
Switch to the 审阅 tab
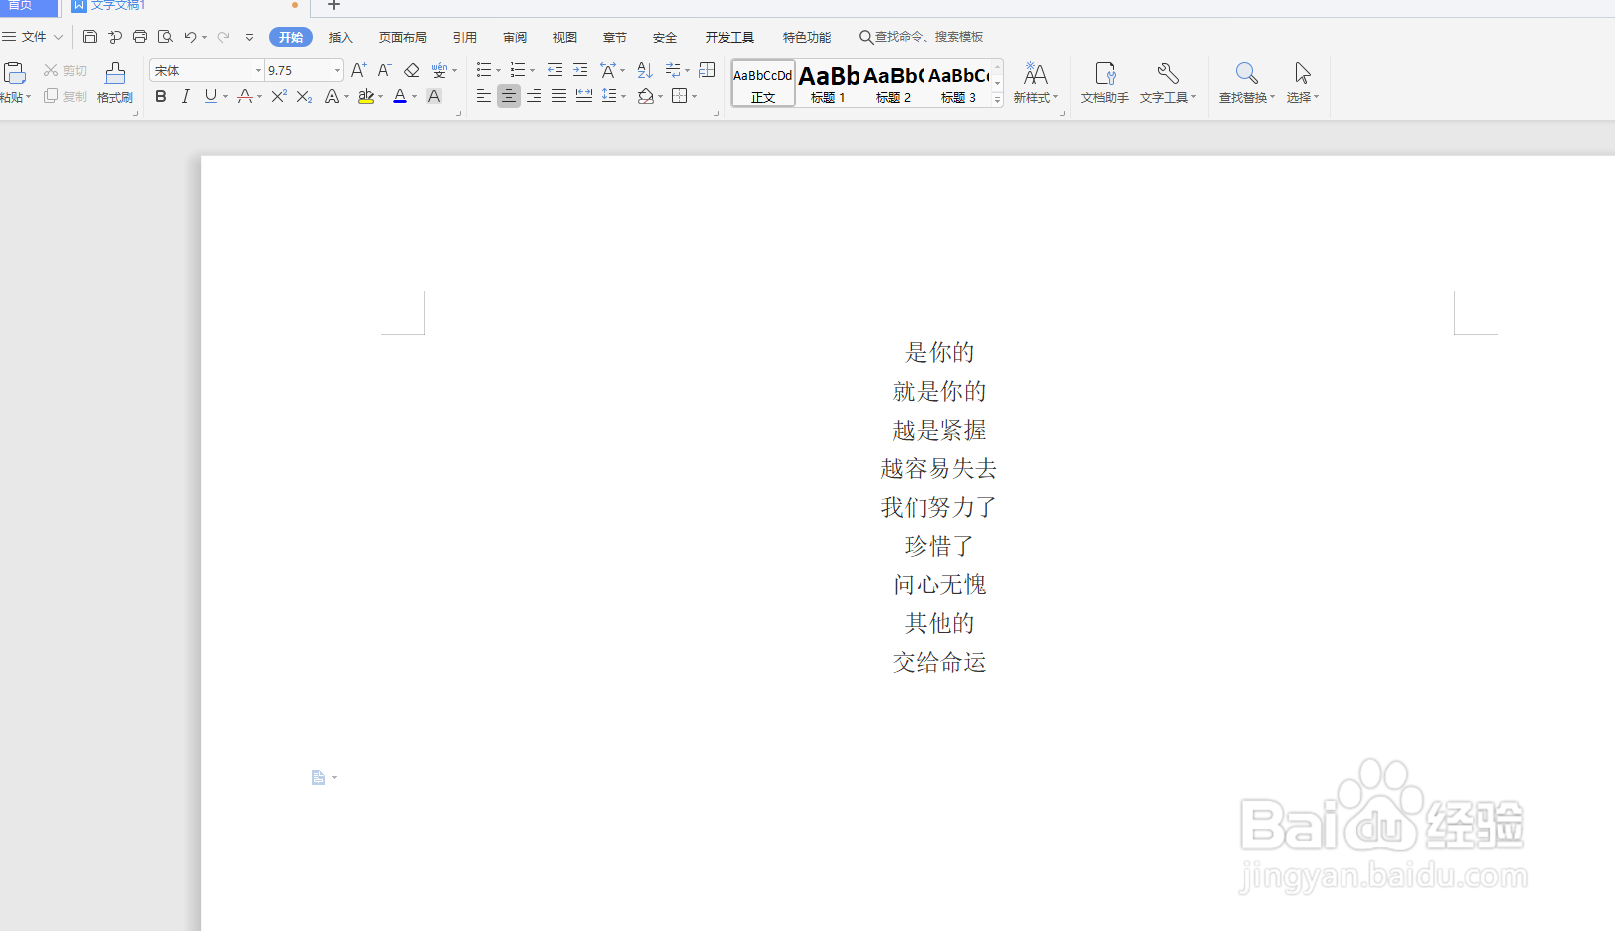[515, 37]
